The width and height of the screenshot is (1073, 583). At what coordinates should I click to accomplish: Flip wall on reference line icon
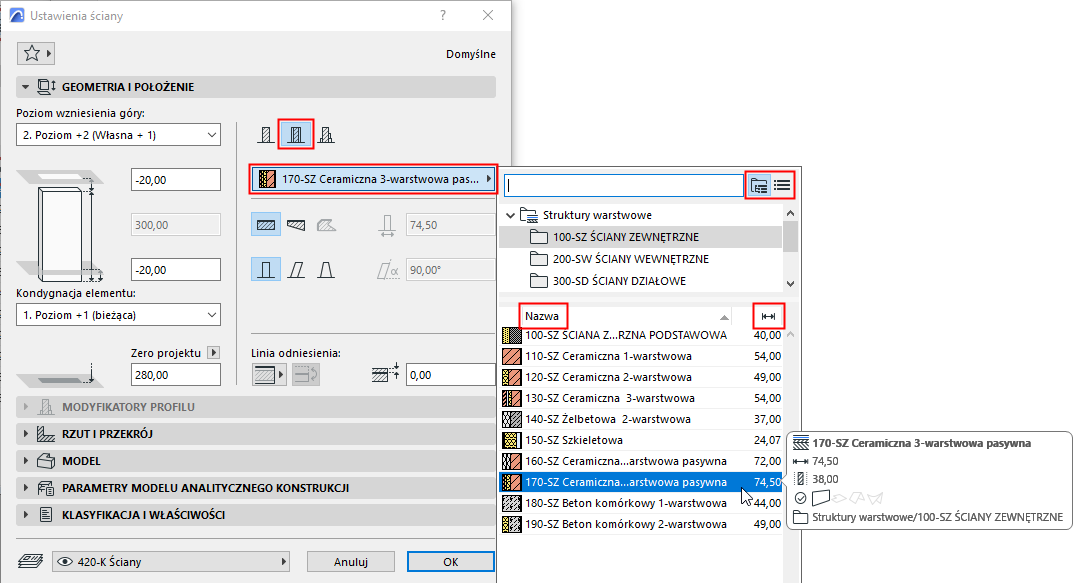[306, 374]
